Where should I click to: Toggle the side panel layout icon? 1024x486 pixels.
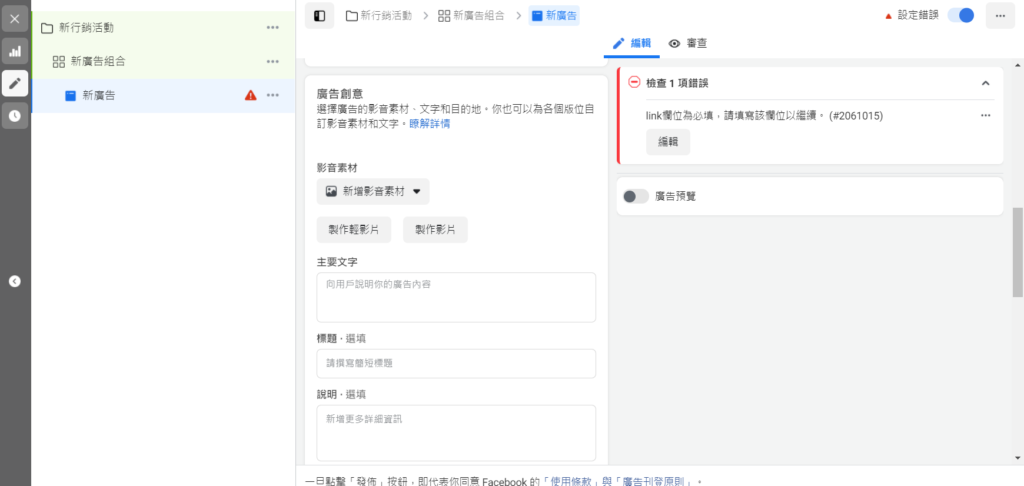click(319, 16)
